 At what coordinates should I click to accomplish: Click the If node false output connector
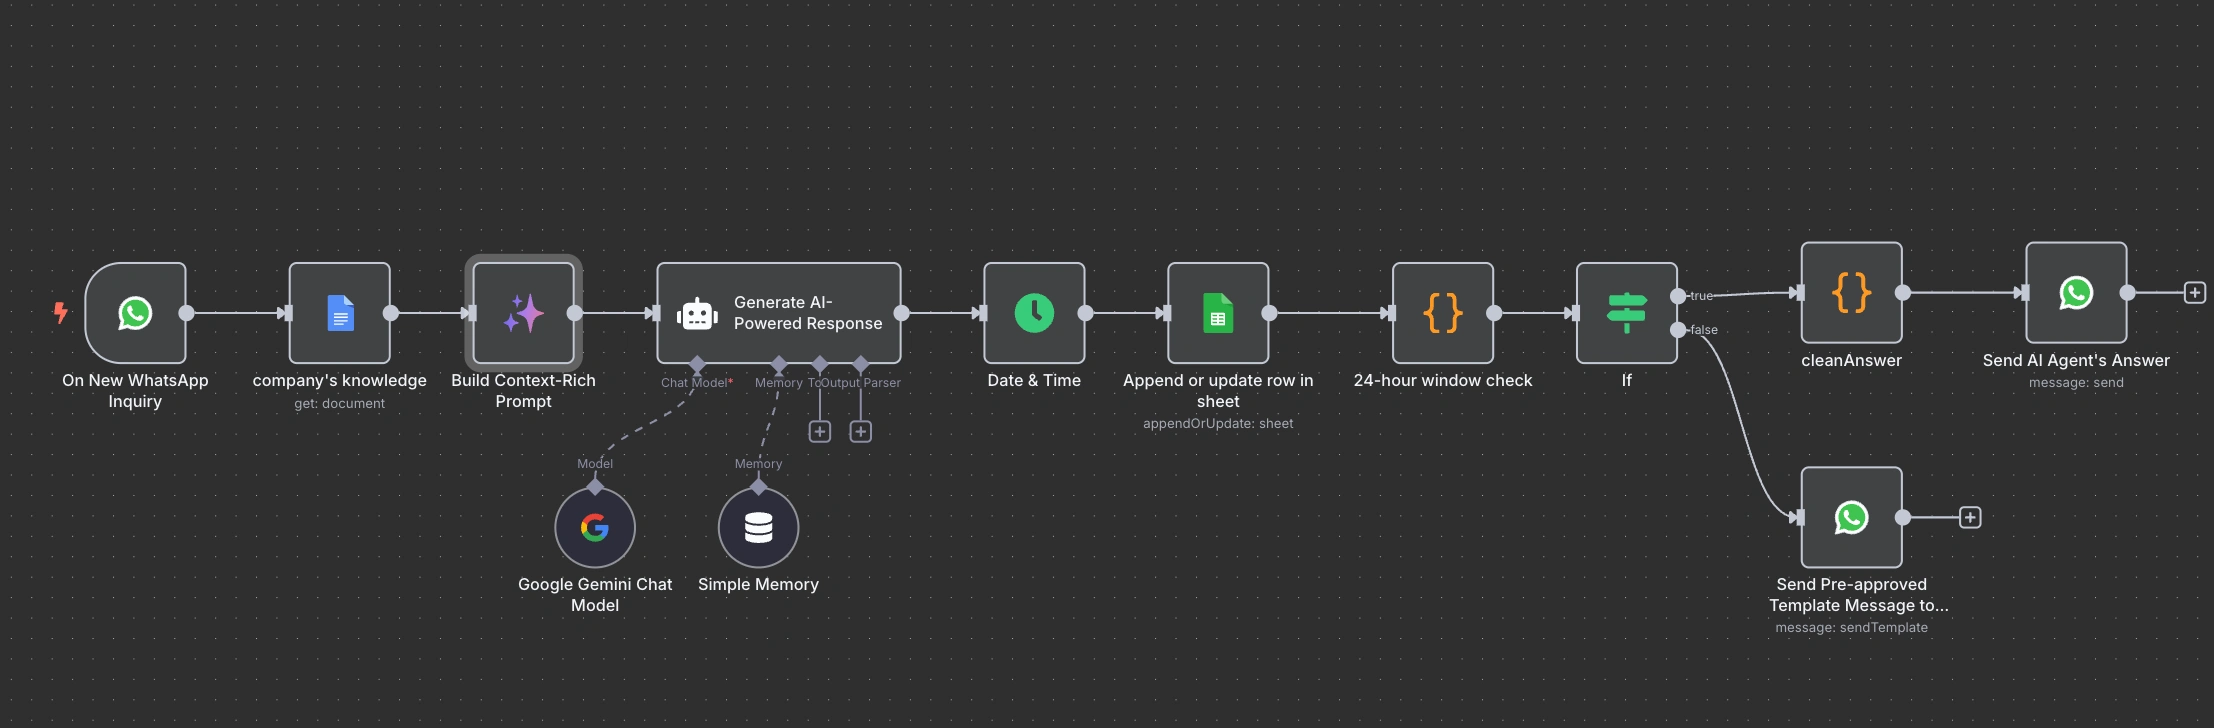(1678, 330)
